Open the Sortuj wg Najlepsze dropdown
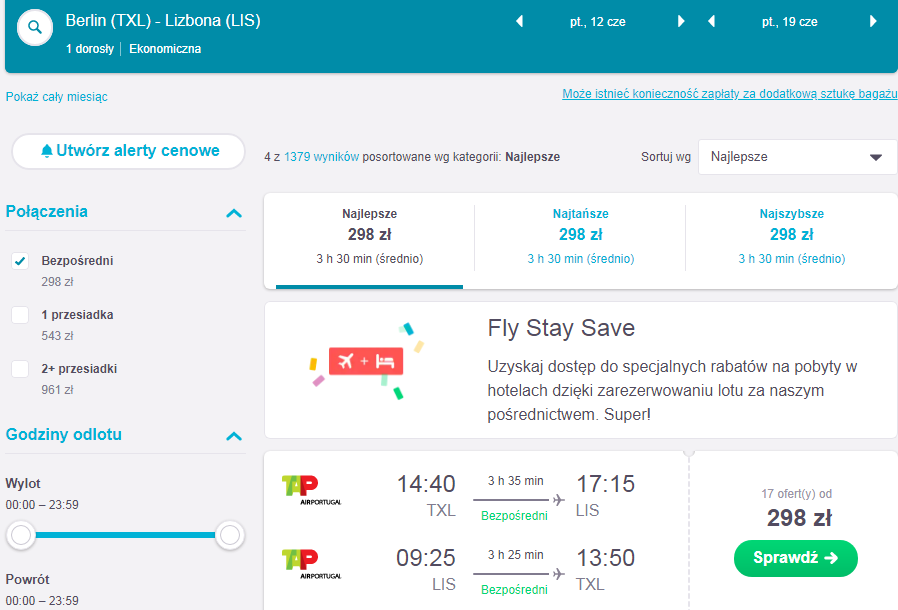Viewport: 898px width, 610px height. click(797, 157)
